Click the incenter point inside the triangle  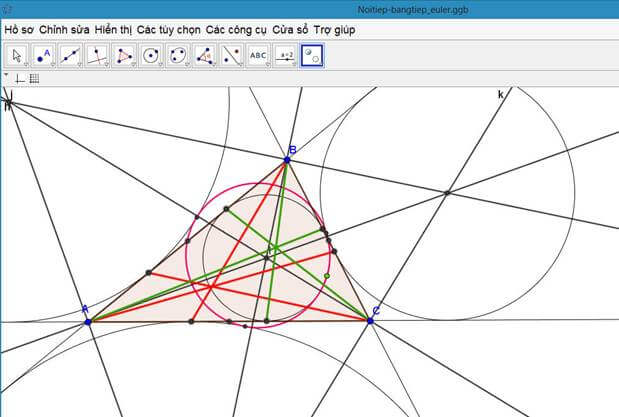point(266,258)
